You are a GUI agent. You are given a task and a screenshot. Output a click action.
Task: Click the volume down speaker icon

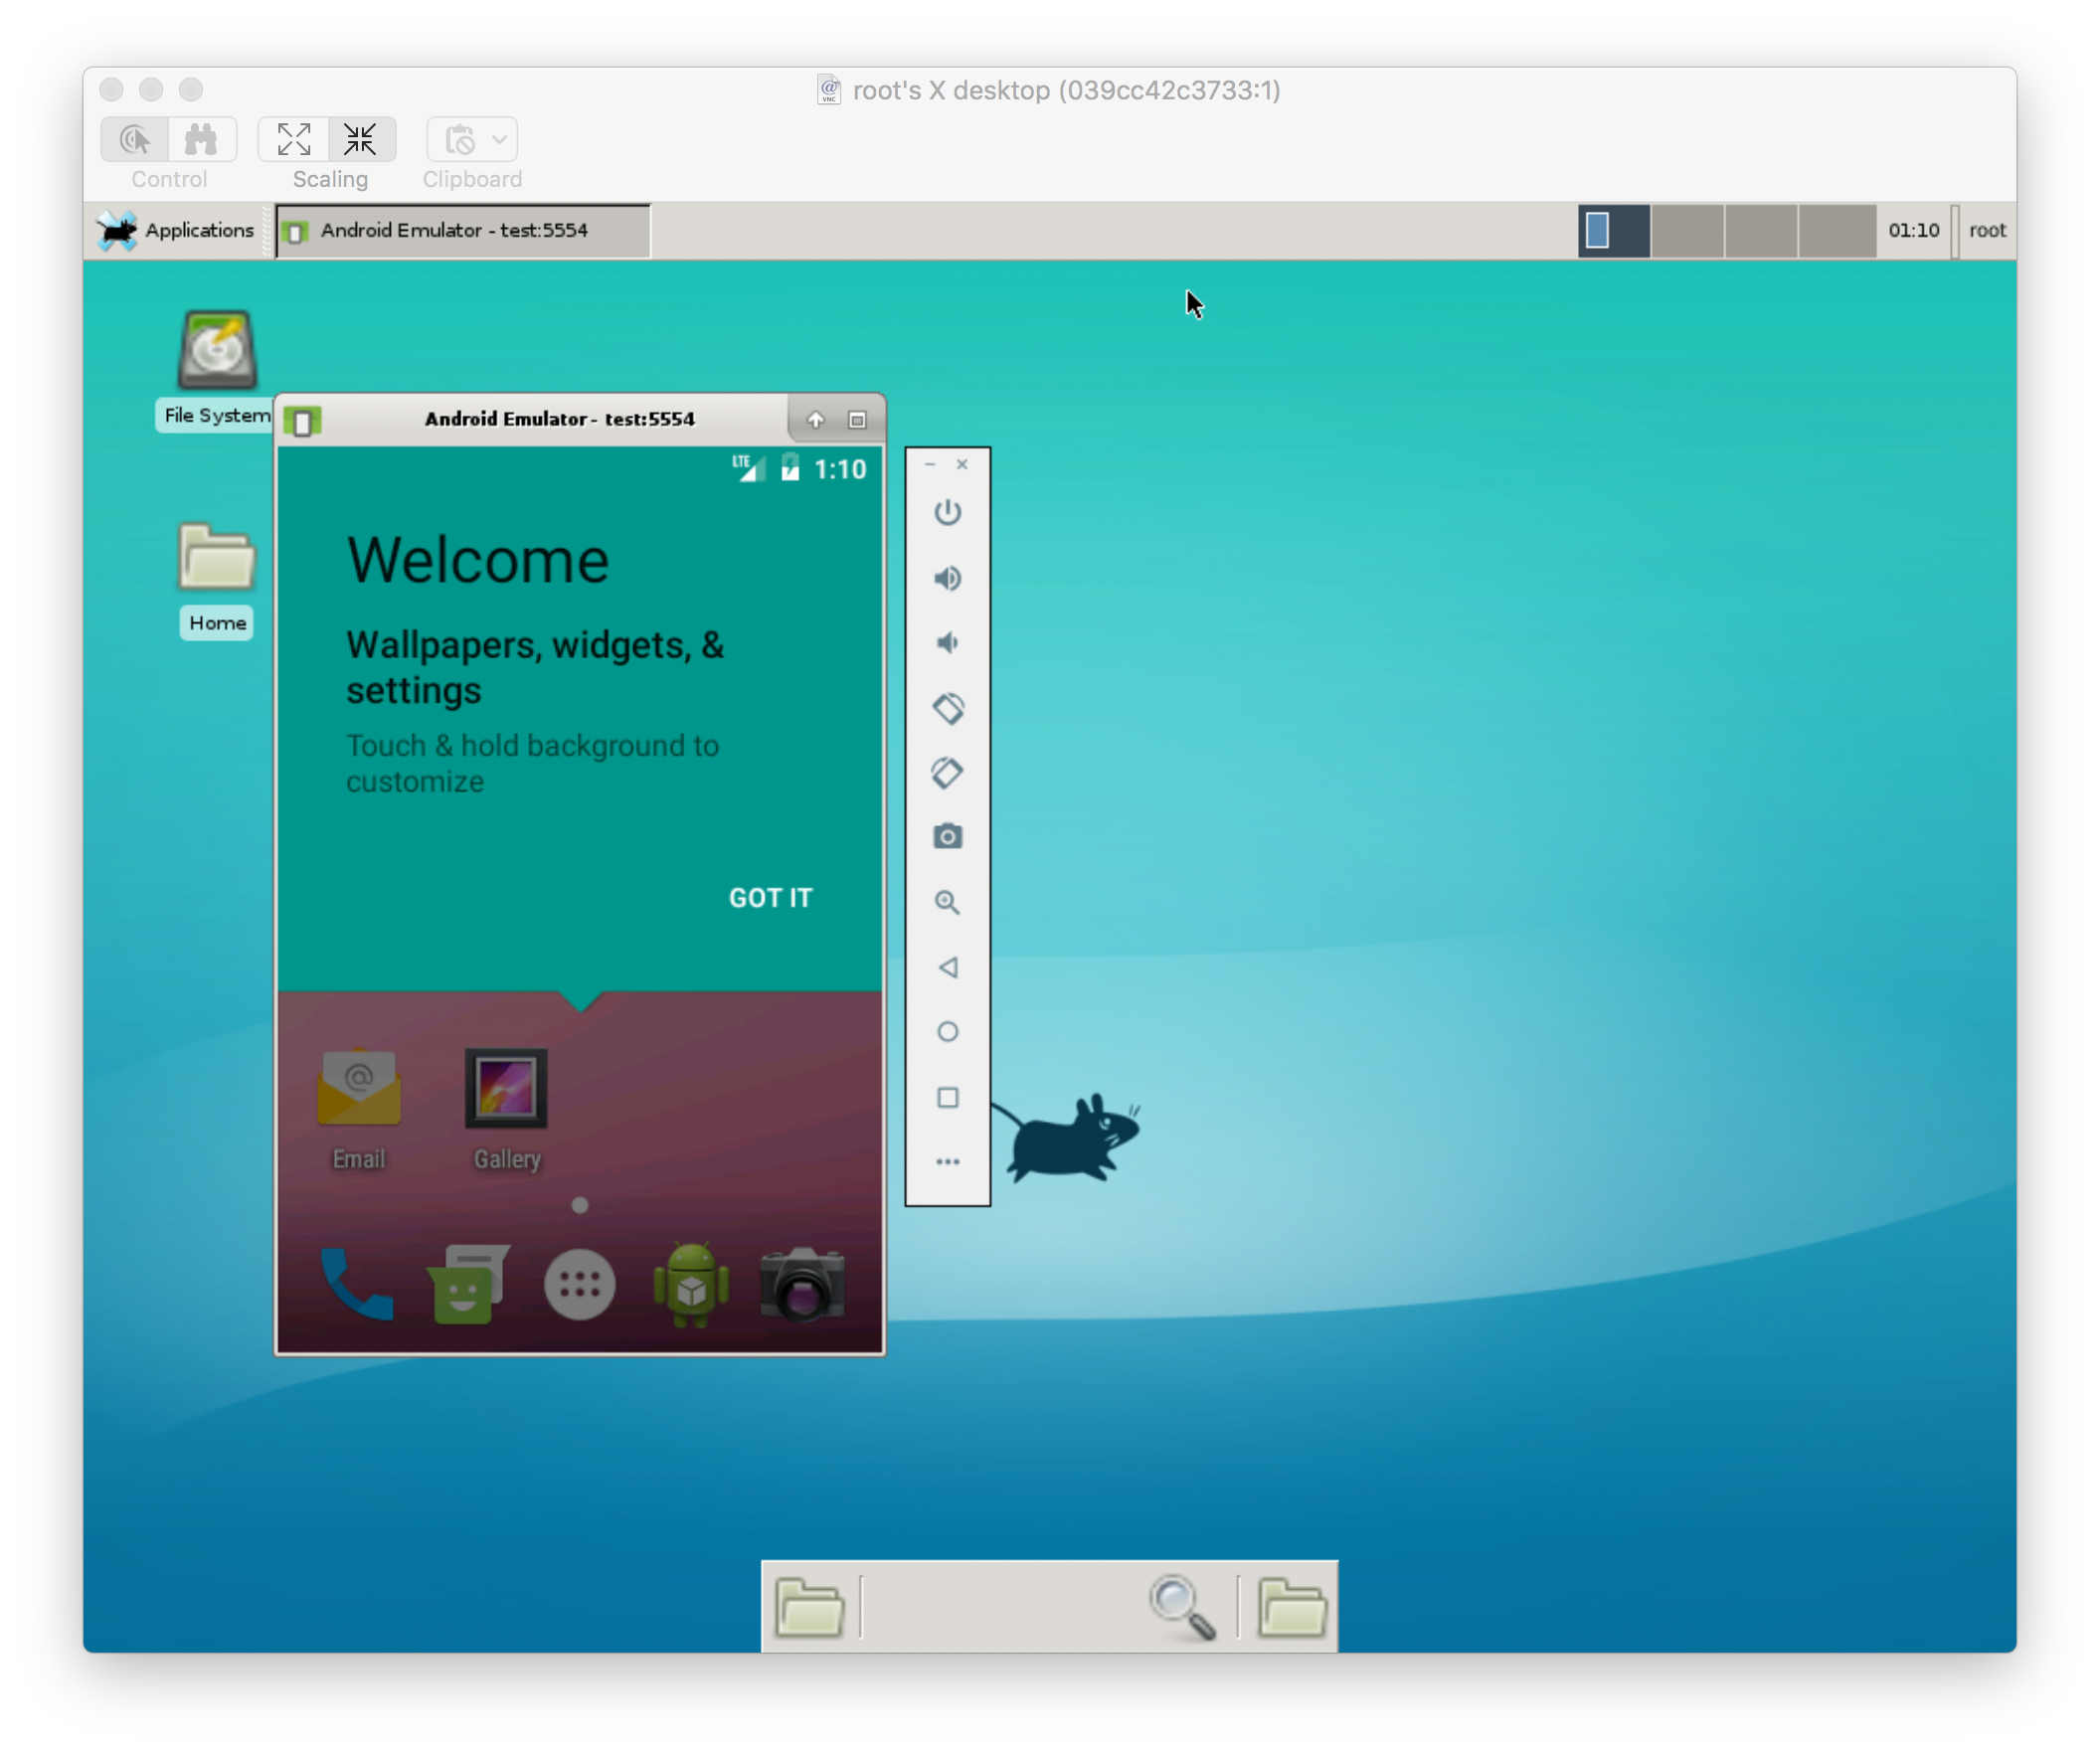947,643
